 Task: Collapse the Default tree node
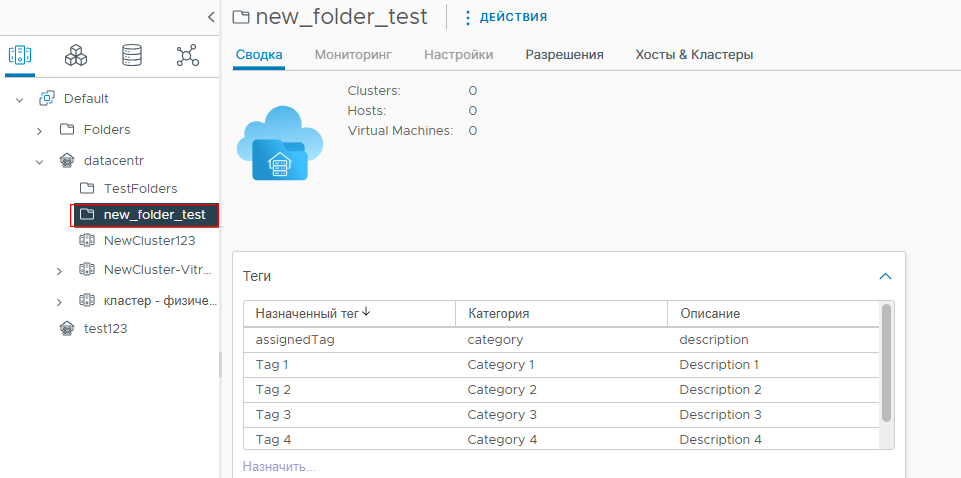point(20,99)
